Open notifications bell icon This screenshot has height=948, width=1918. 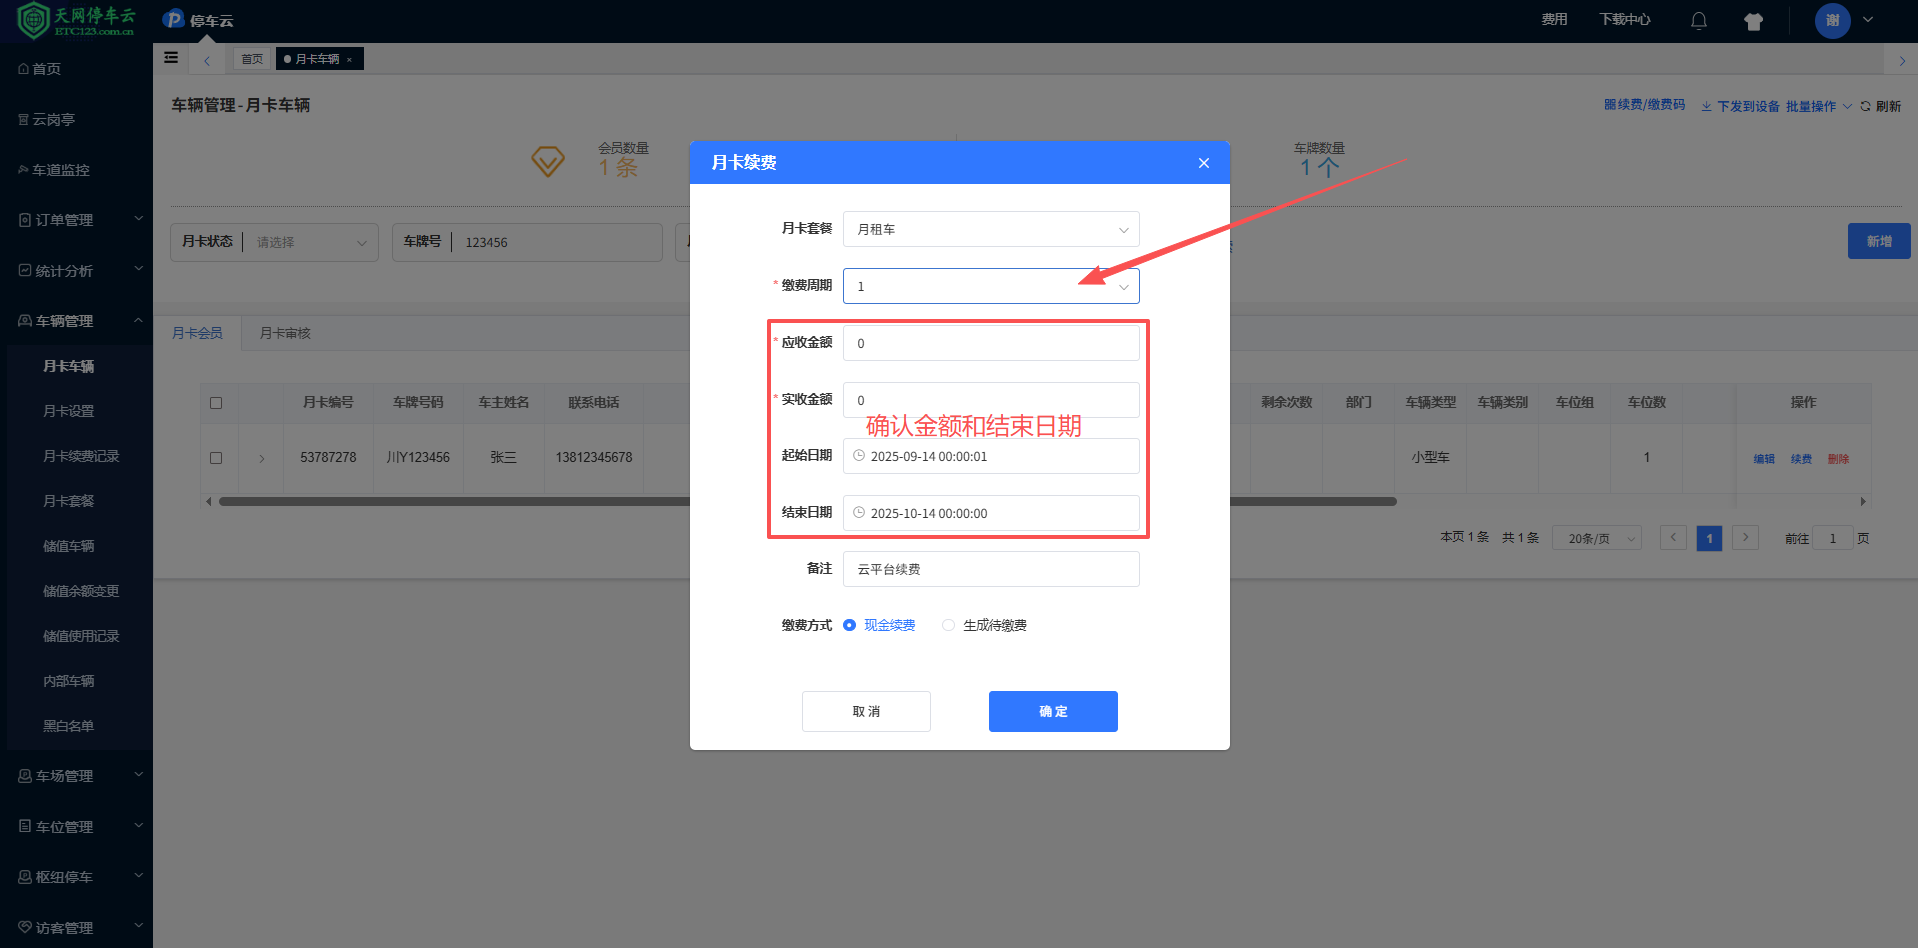1698,20
